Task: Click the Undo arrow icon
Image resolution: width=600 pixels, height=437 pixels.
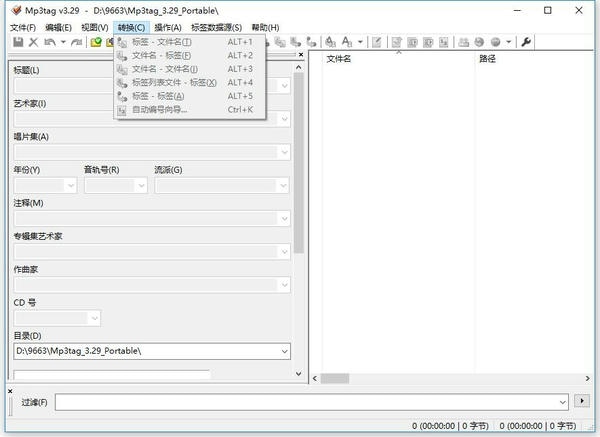Action: [x=50, y=42]
